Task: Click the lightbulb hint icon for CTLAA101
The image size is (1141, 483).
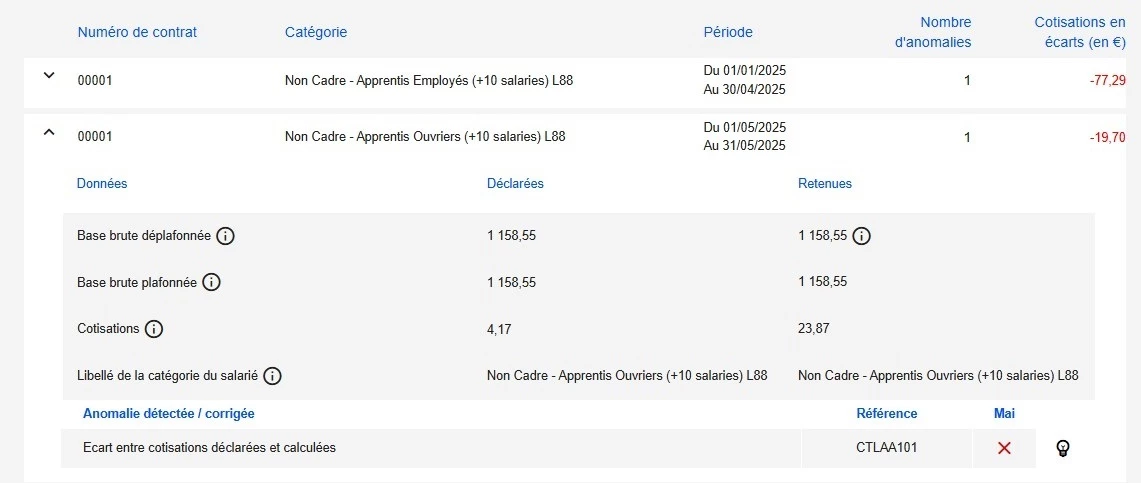Action: coord(1063,448)
